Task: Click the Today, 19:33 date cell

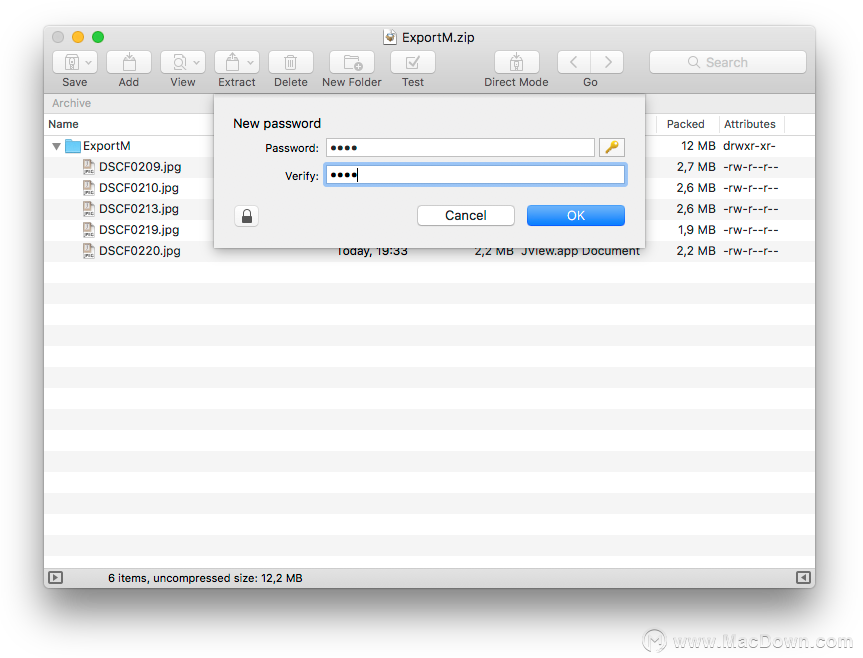Action: pos(372,252)
